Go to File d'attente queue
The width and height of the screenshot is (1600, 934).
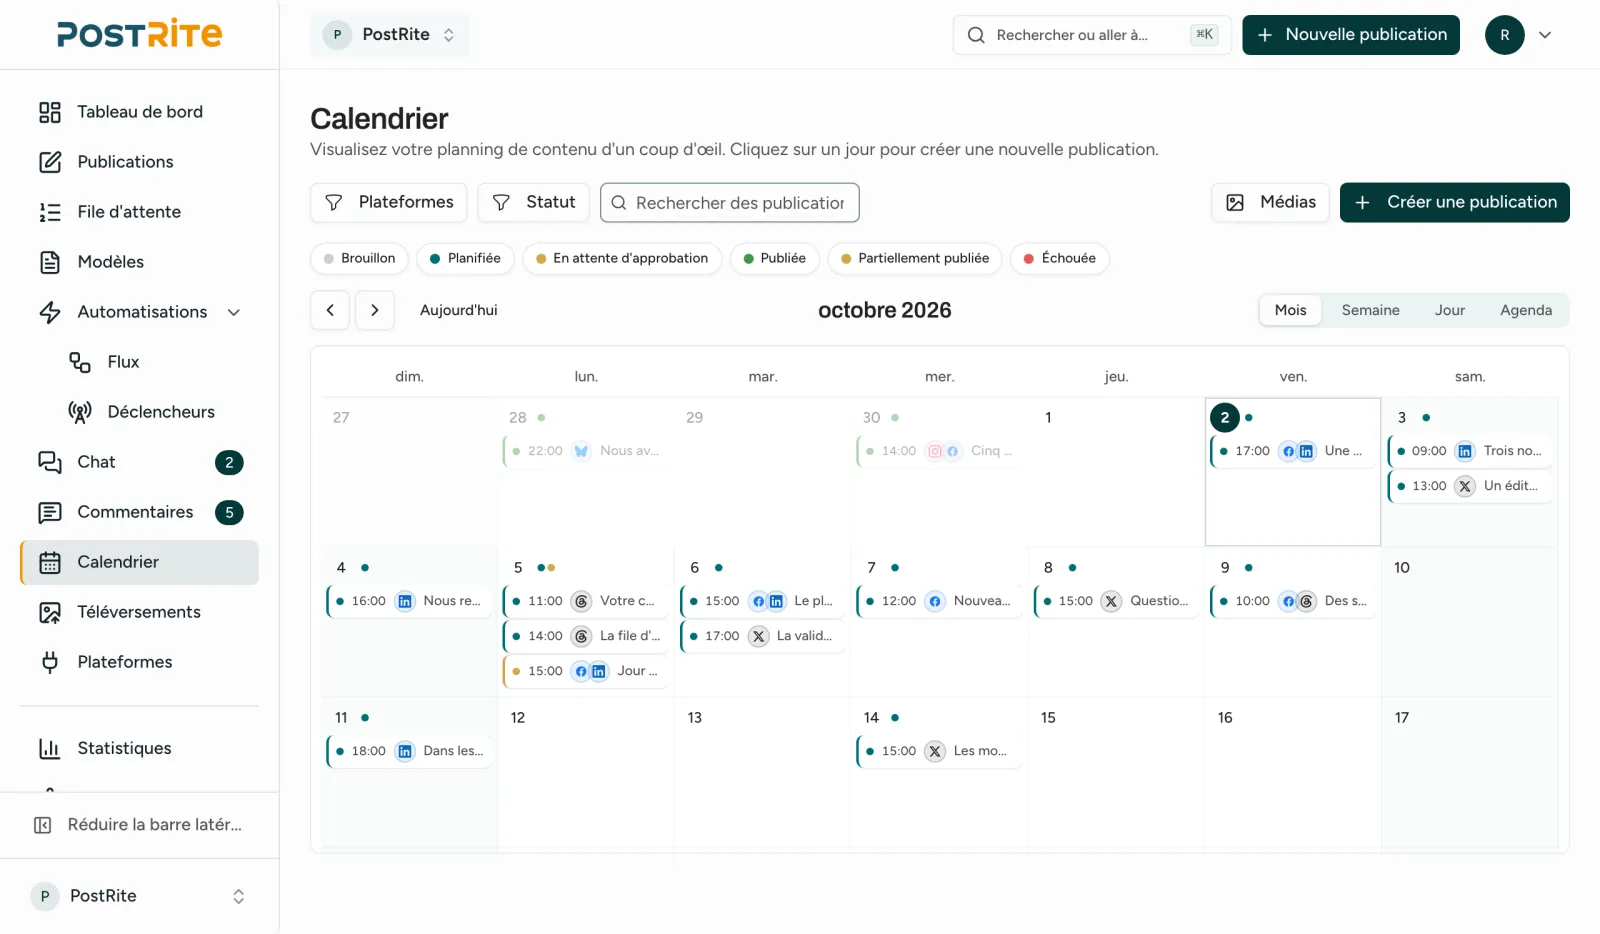click(139, 212)
